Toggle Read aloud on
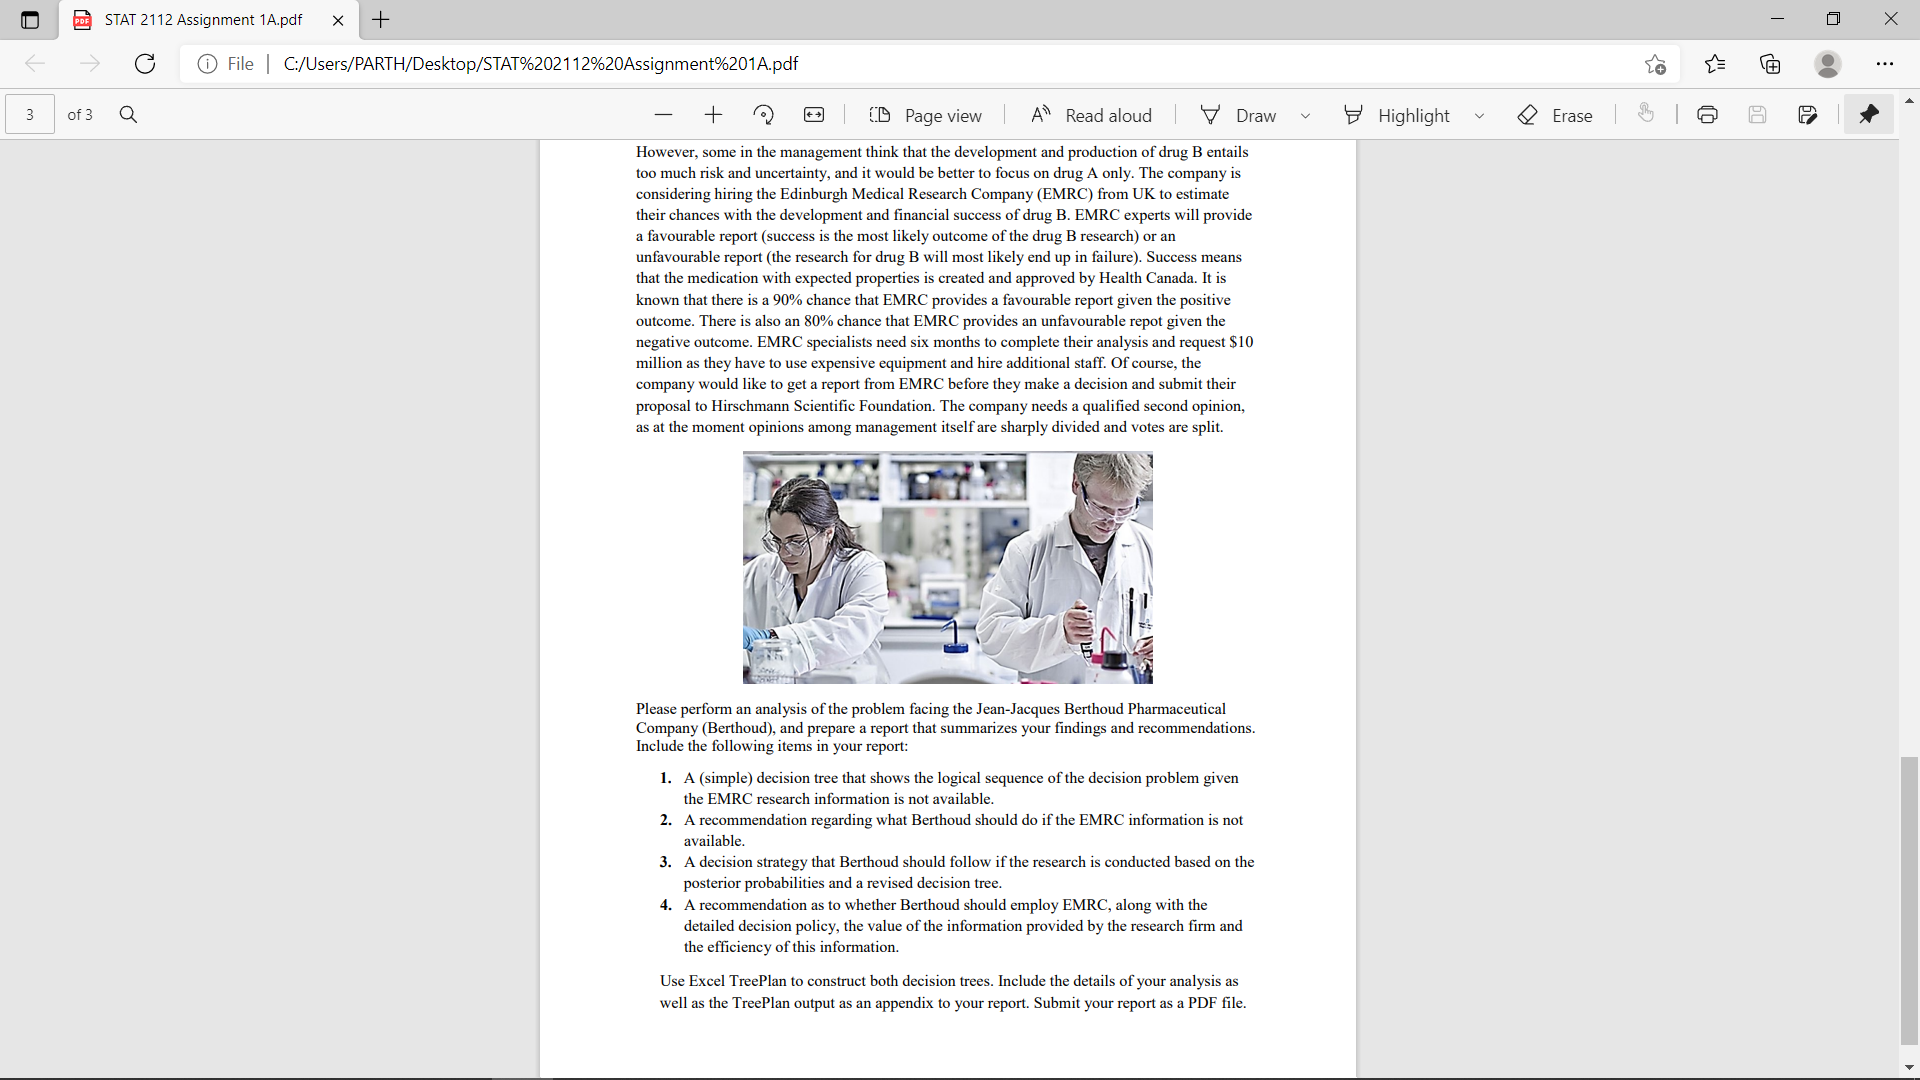This screenshot has width=1920, height=1080. 1091,115
